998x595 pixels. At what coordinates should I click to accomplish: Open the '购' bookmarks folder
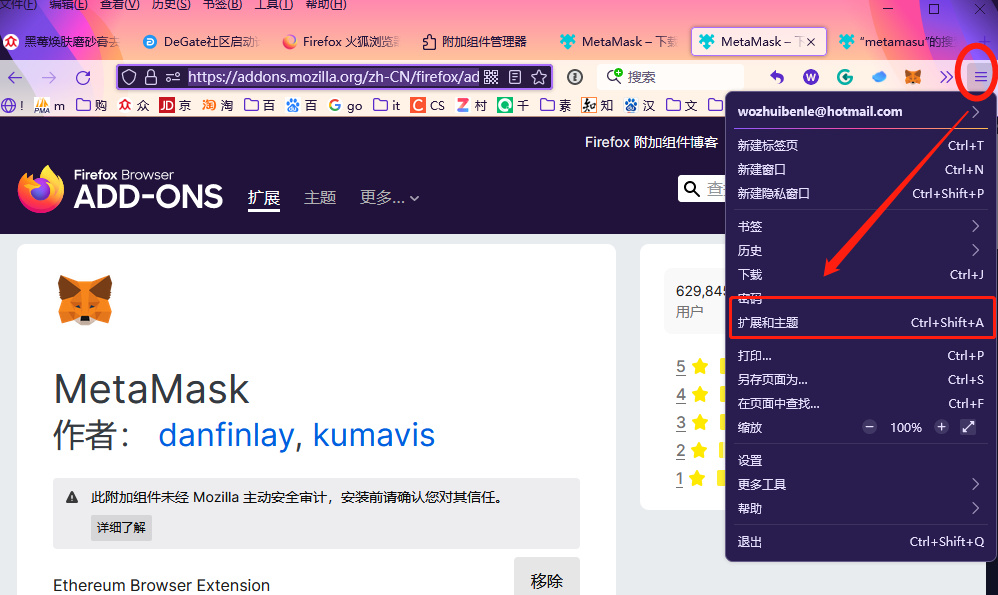pos(92,105)
